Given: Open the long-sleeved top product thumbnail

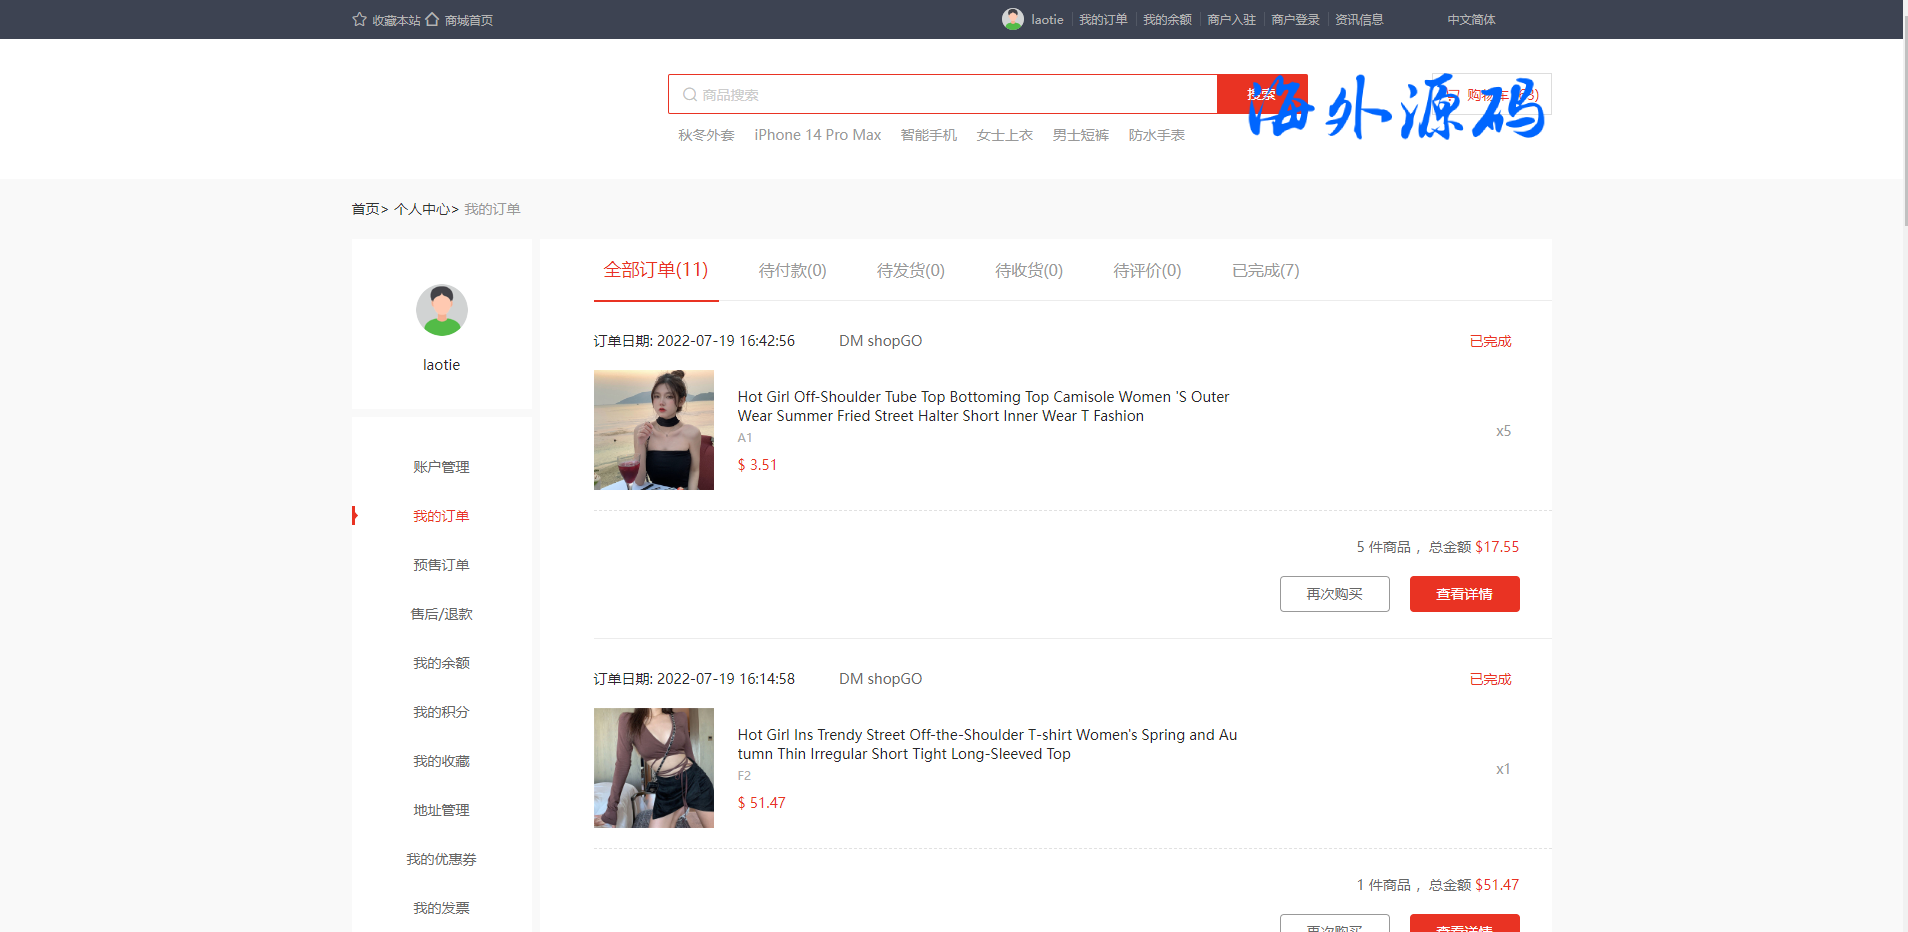Looking at the screenshot, I should (654, 768).
